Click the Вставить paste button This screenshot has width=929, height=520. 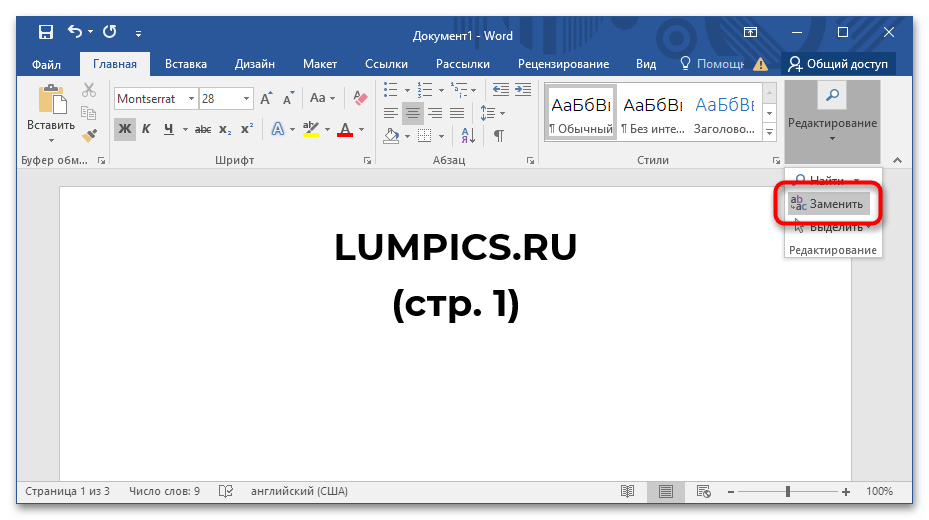[x=52, y=113]
